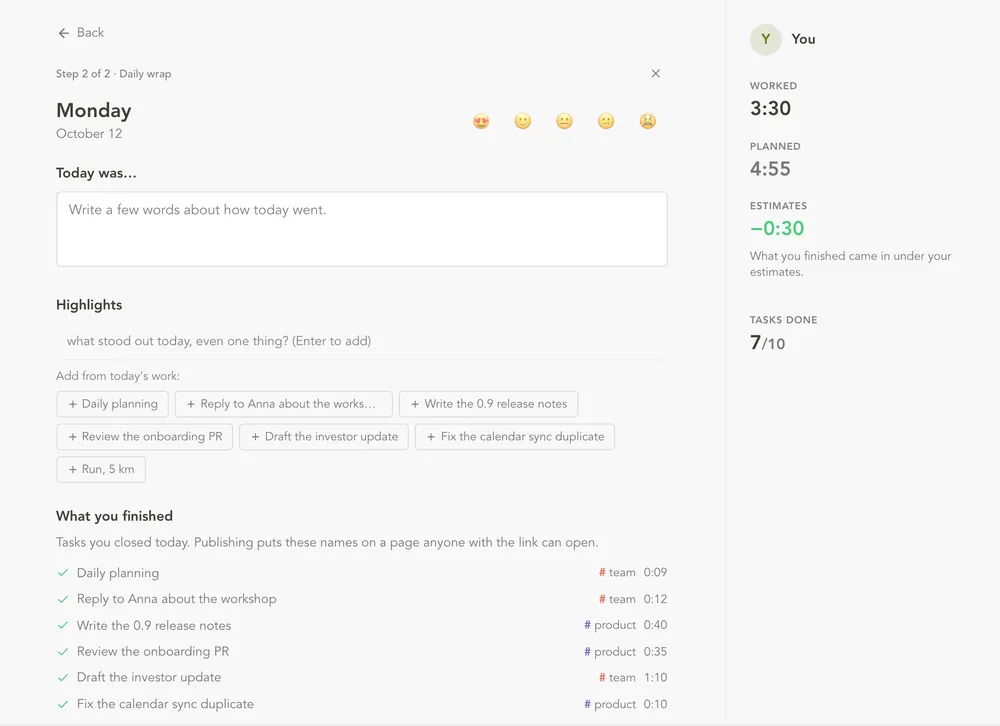Viewport: 1000px width, 726px height.
Task: Select the smiling face mood emoji
Action: (523, 121)
